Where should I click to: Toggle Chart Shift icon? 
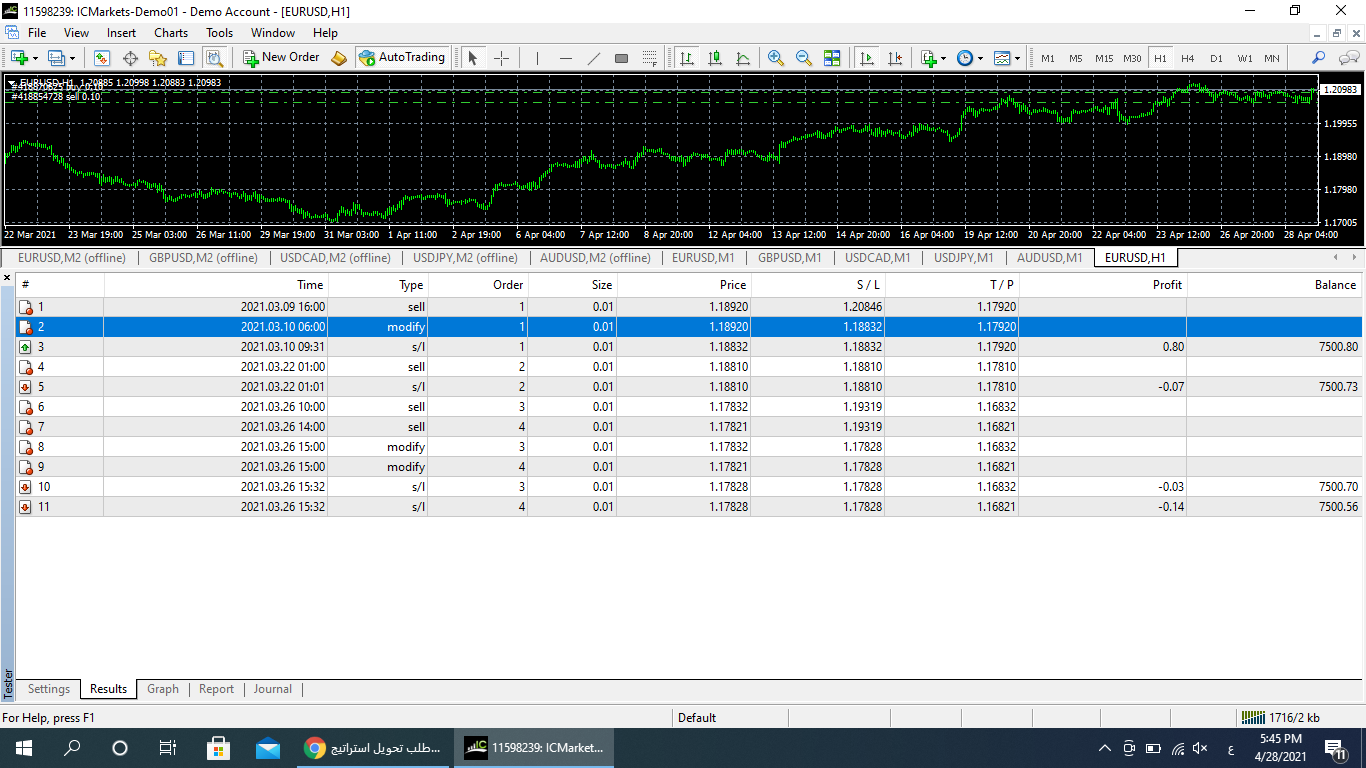point(895,58)
